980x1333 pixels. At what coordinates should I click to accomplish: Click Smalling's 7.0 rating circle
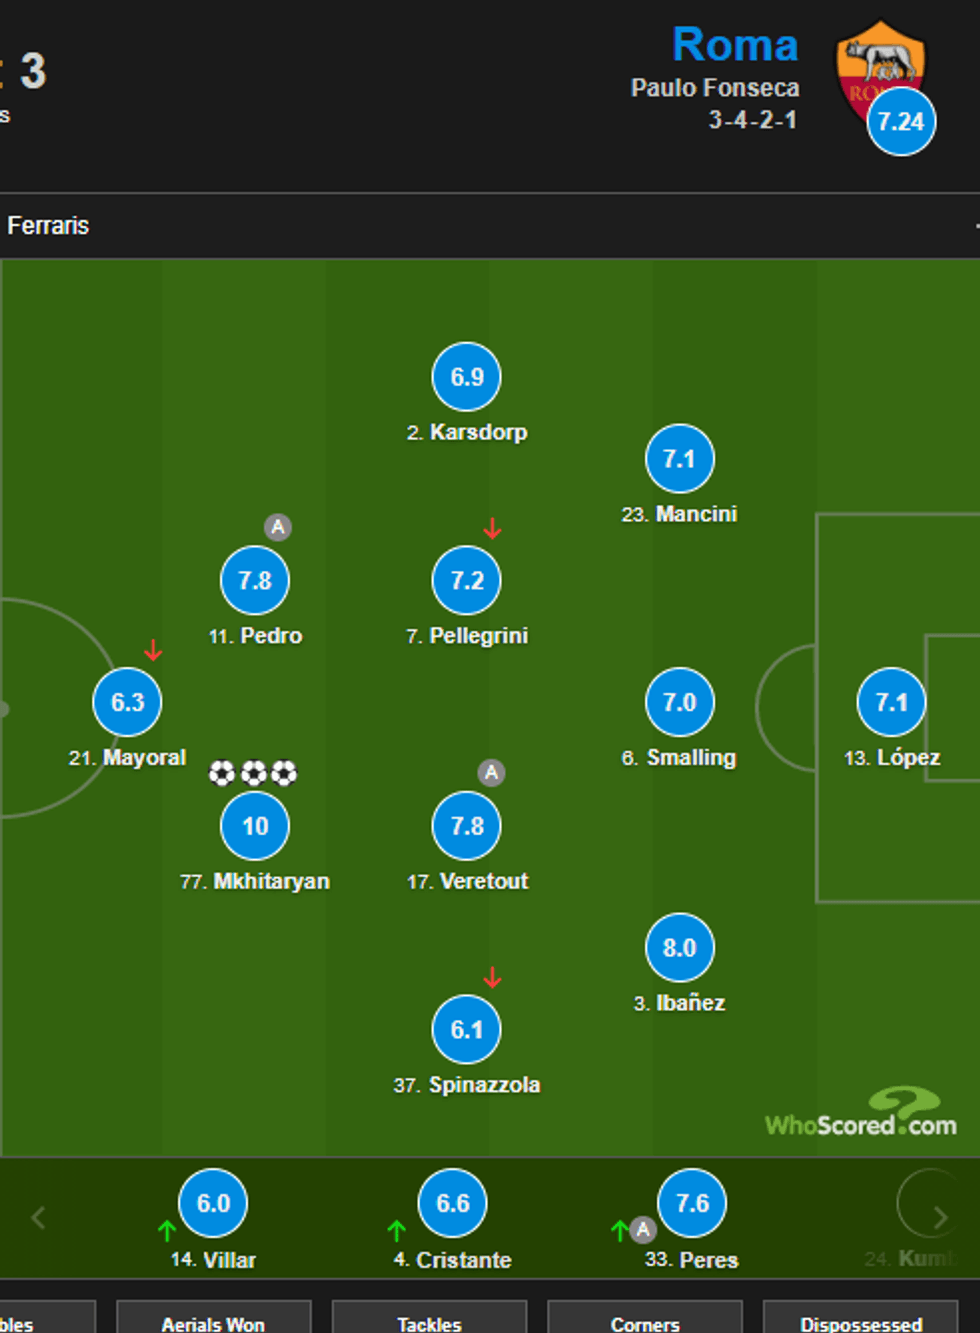[680, 702]
